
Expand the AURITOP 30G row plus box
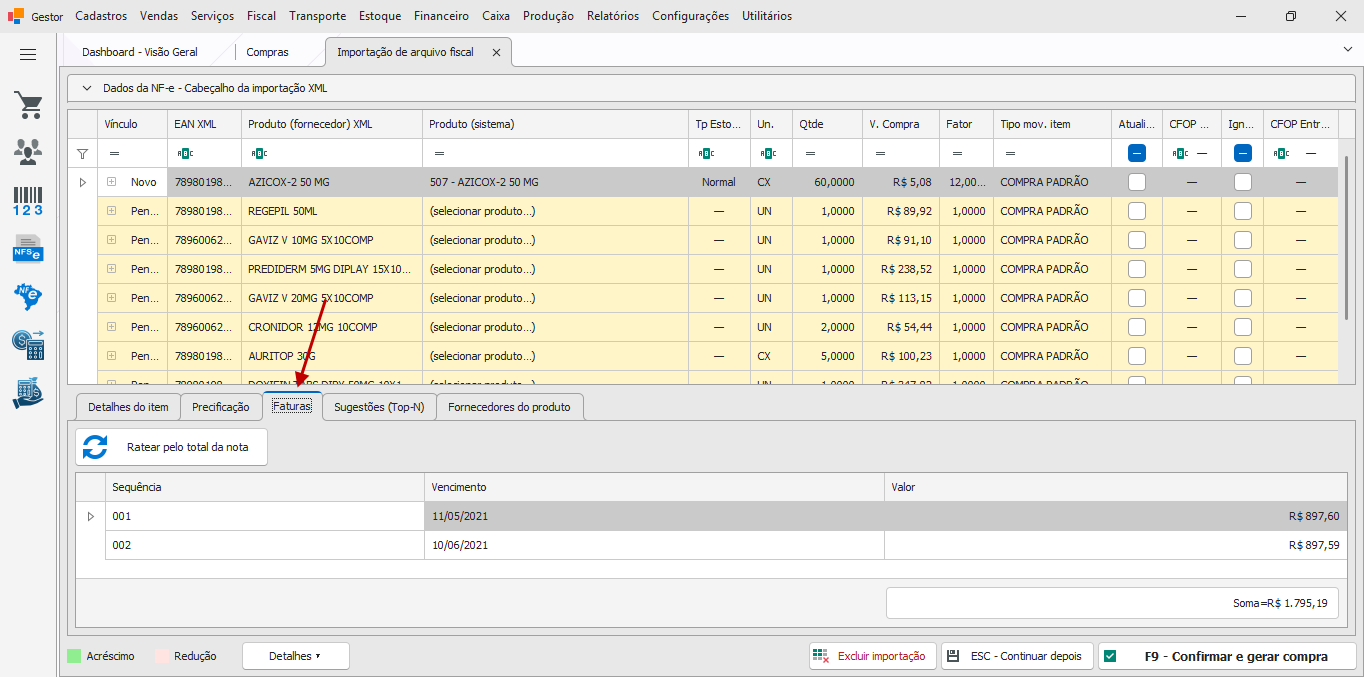(111, 356)
